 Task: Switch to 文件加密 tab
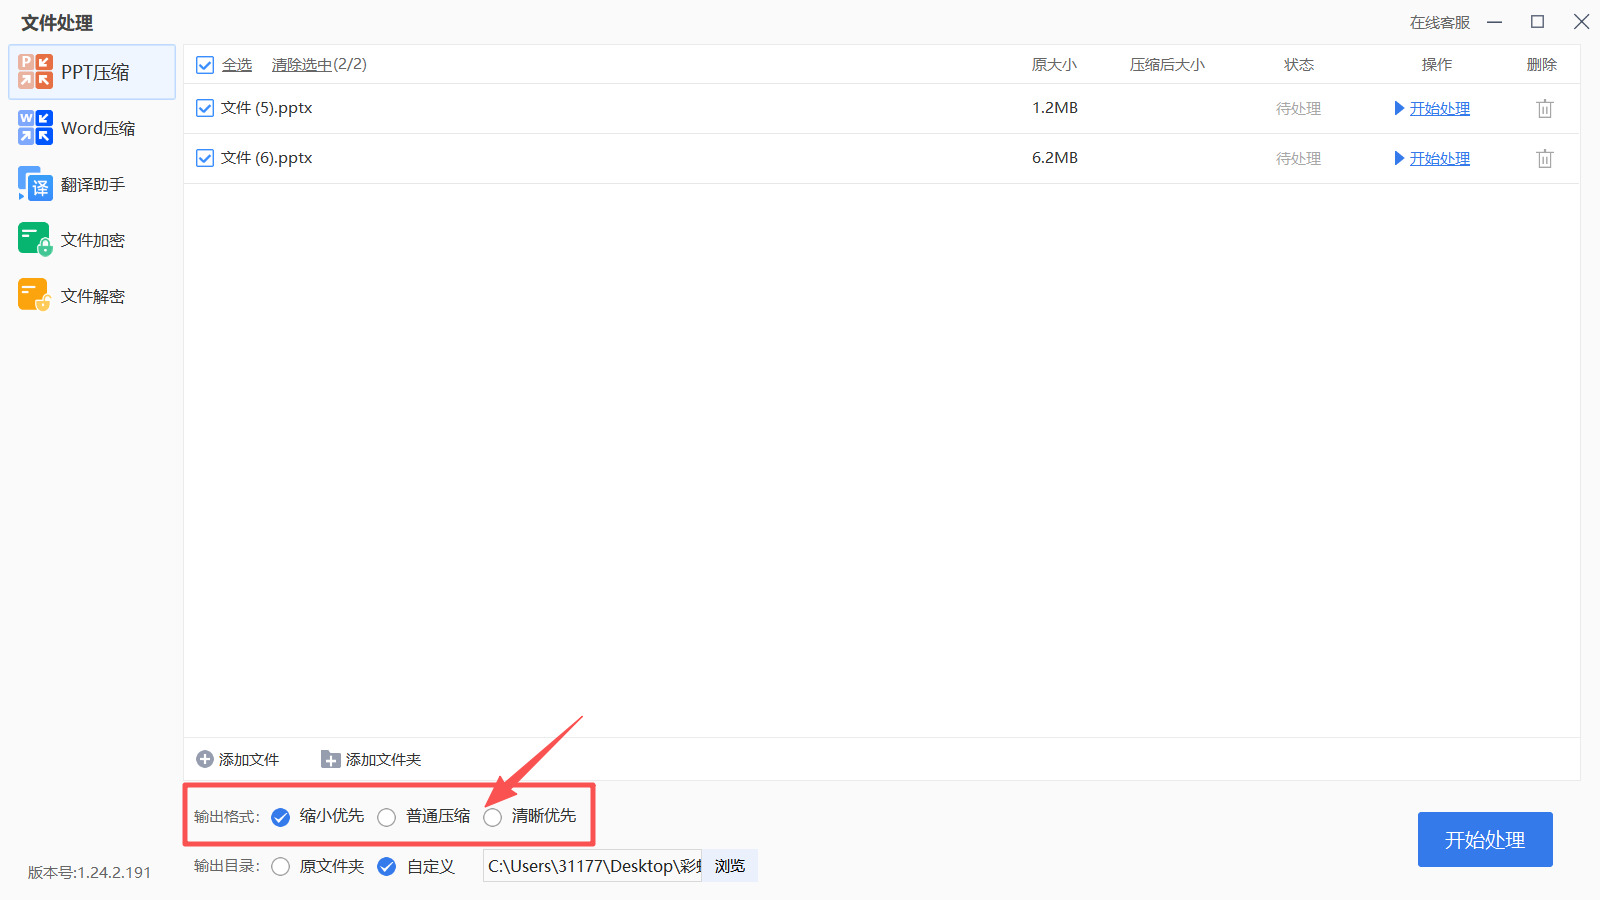pos(92,240)
